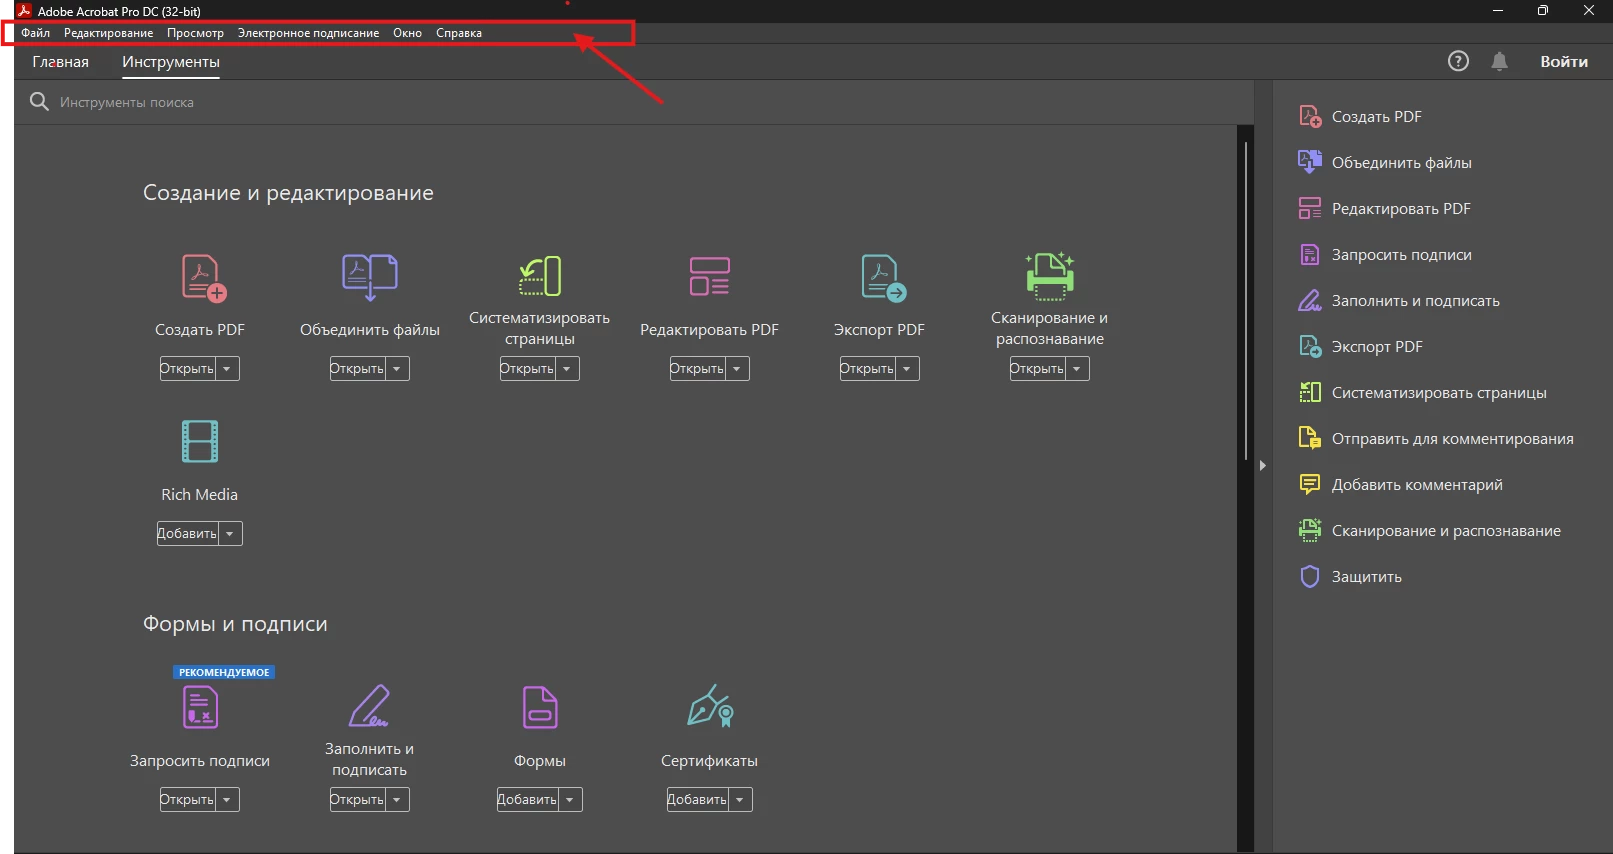Click Добавить комментарий icon in sidebar
The width and height of the screenshot is (1613, 854).
click(1310, 484)
